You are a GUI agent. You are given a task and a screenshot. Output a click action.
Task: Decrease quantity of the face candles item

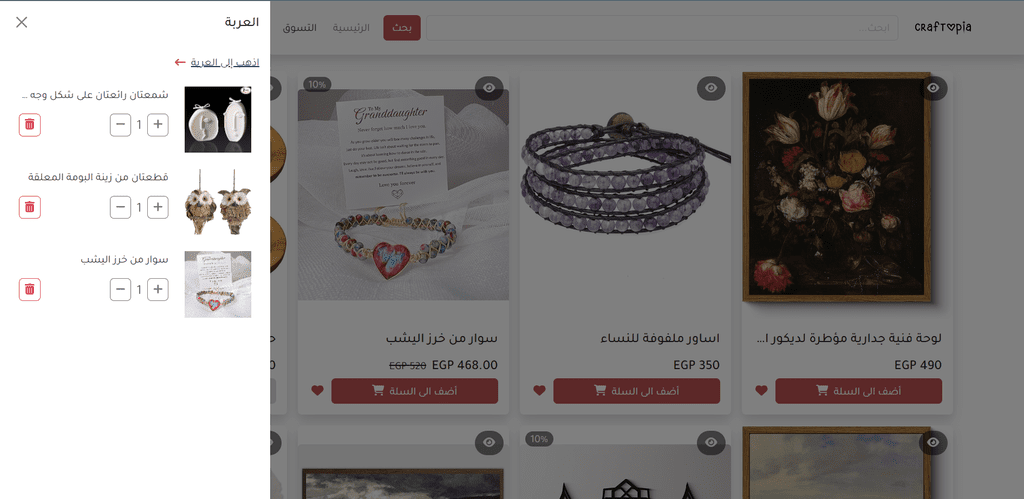point(120,125)
